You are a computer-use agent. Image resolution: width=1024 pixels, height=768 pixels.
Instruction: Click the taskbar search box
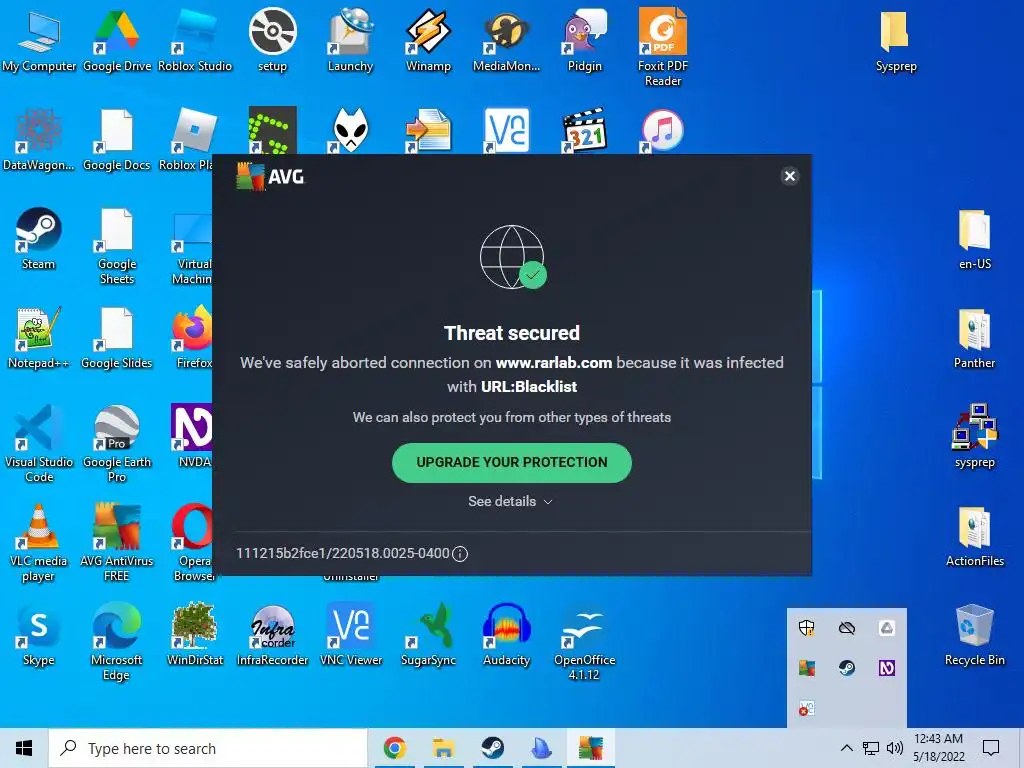pyautogui.click(x=208, y=748)
